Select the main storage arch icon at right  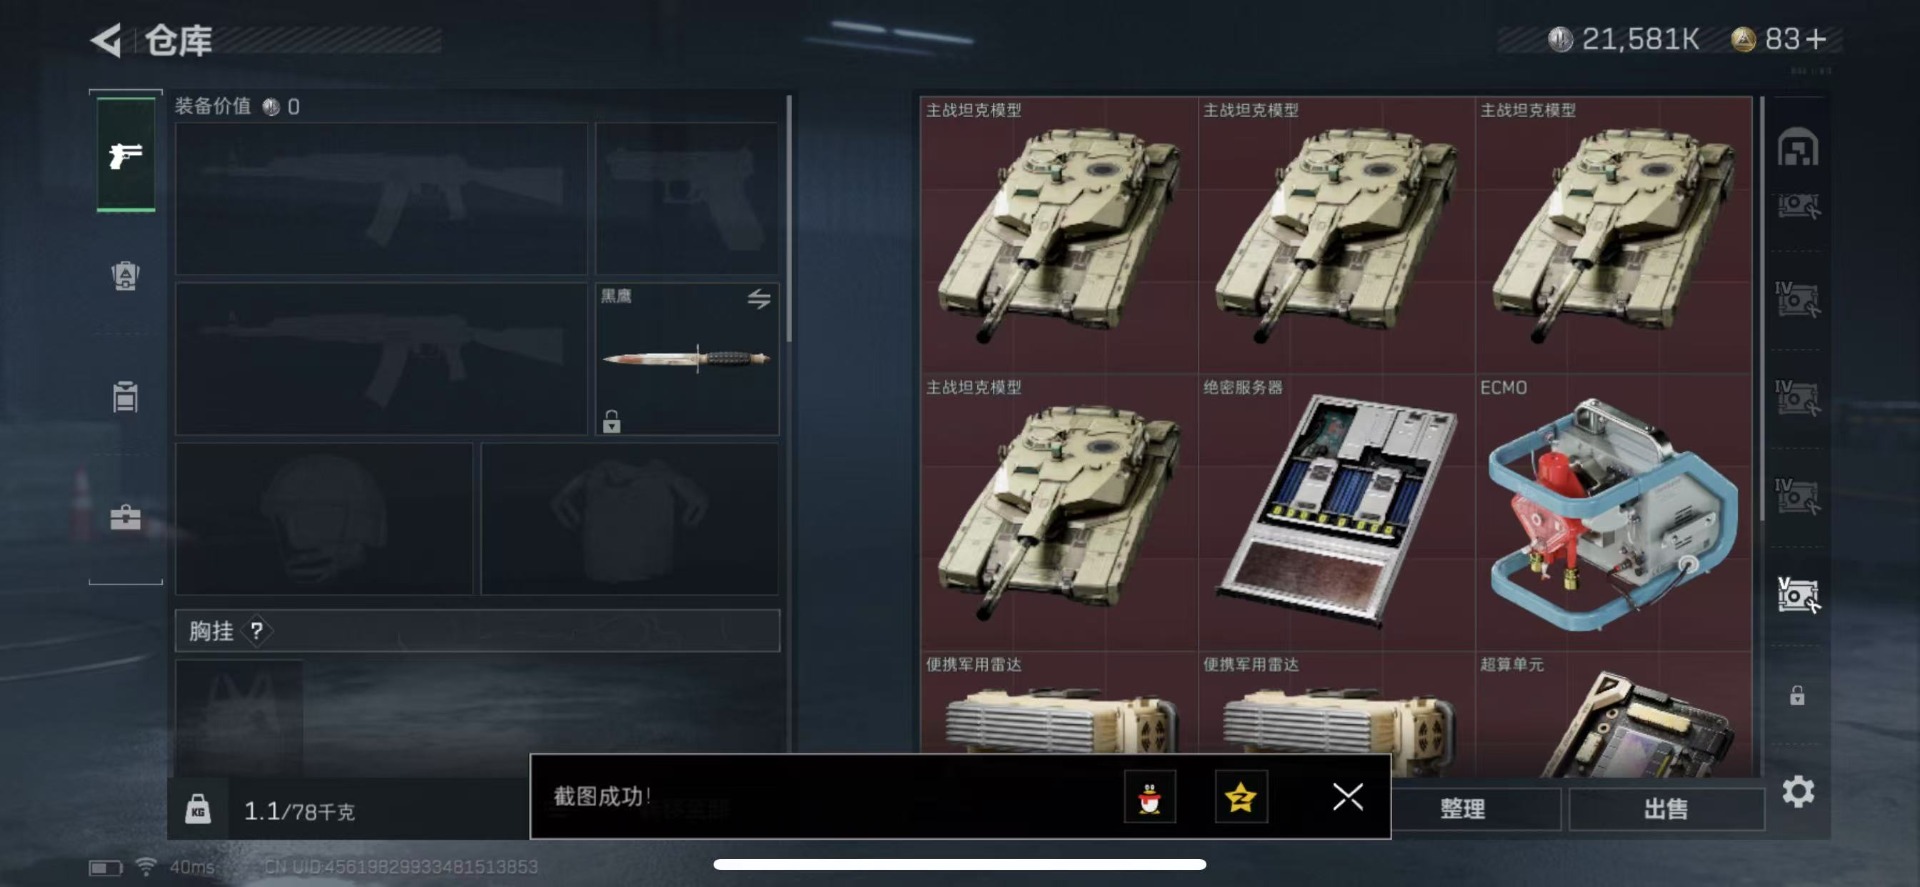(1798, 147)
